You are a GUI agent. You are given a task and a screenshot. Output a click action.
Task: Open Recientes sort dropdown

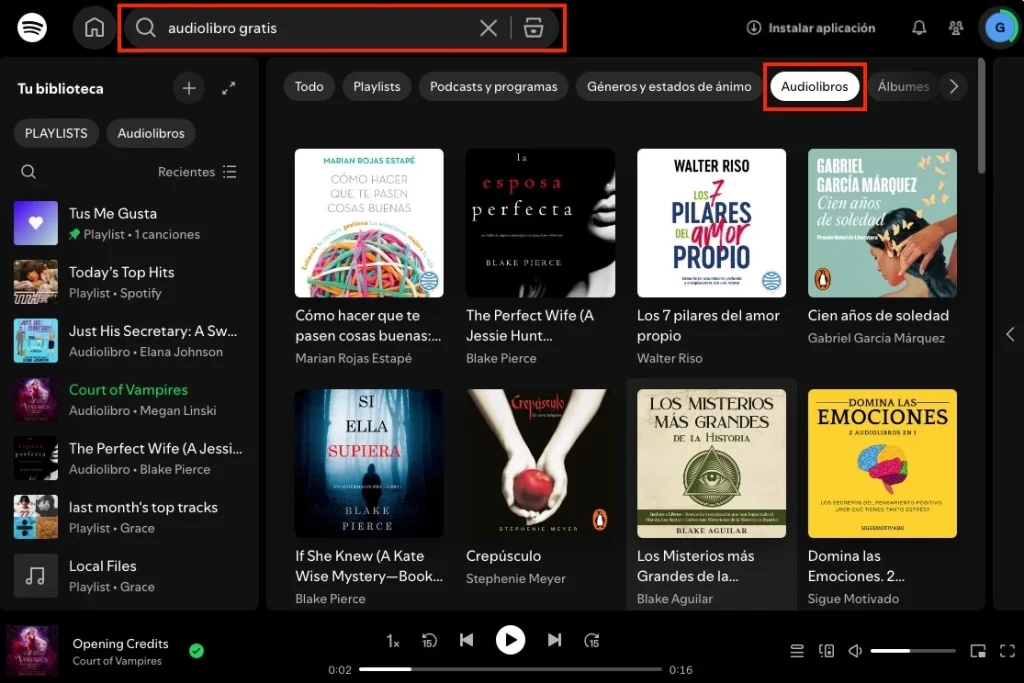tap(197, 172)
